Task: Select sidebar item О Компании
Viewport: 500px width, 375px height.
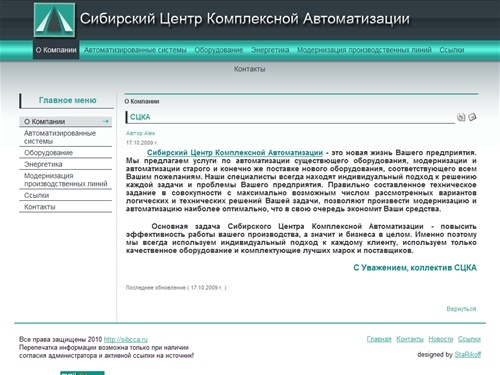Action: 66,121
